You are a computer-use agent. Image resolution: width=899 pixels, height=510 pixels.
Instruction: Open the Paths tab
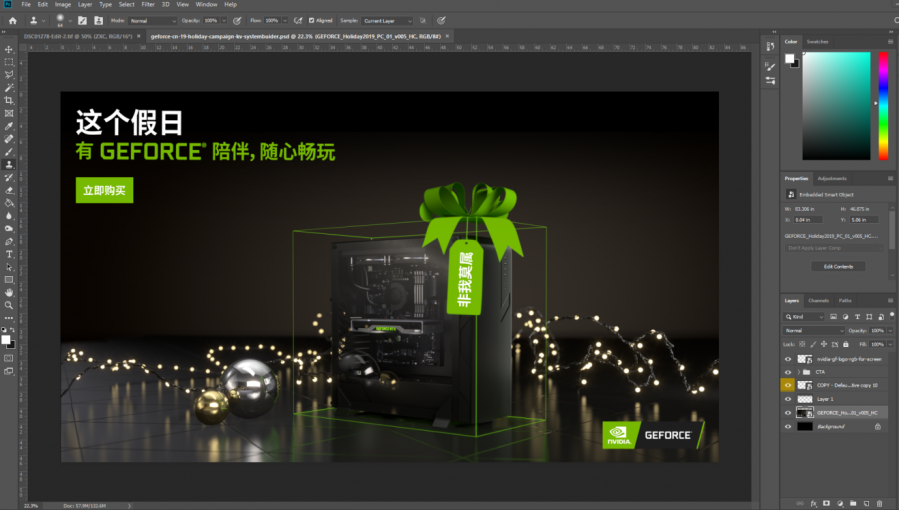coord(845,301)
